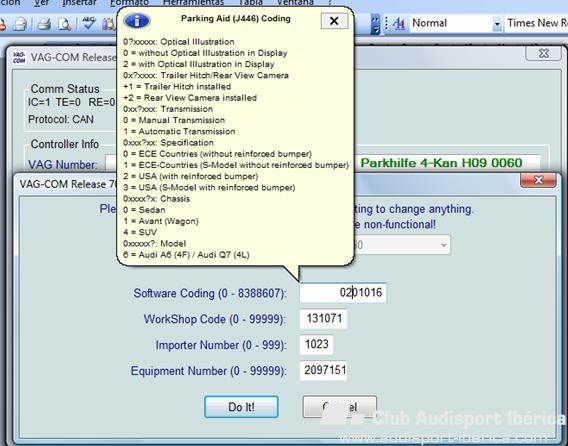Click toolbar options handle before styles

(x=376, y=24)
